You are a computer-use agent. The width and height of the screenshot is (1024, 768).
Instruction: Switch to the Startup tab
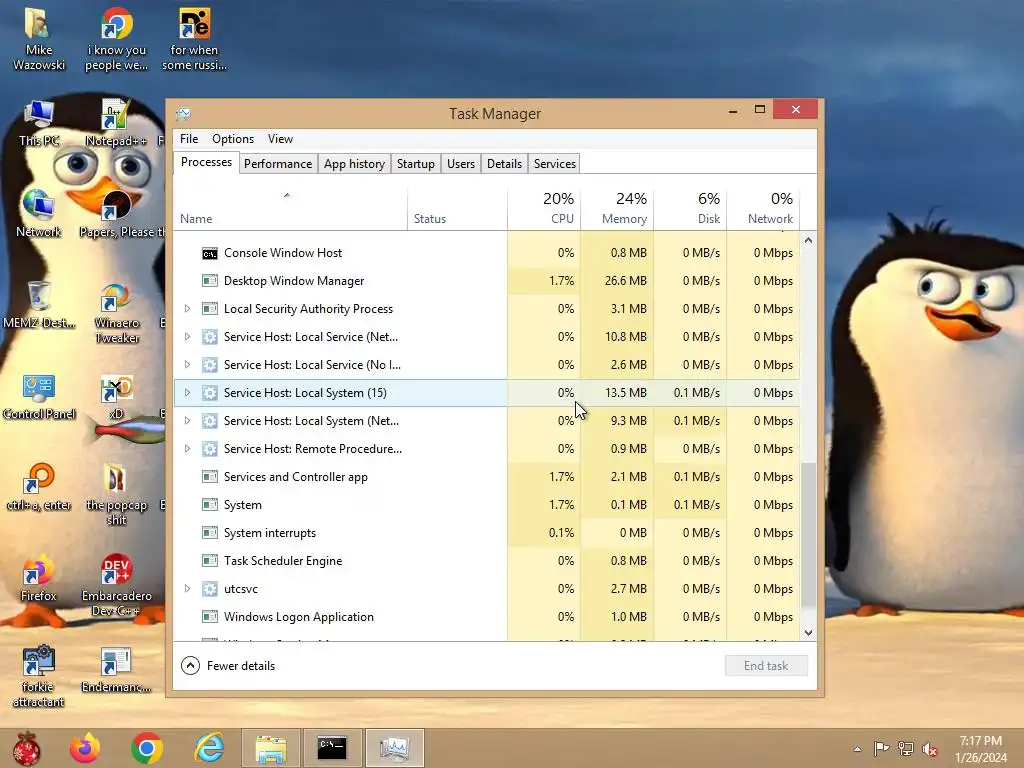(415, 164)
